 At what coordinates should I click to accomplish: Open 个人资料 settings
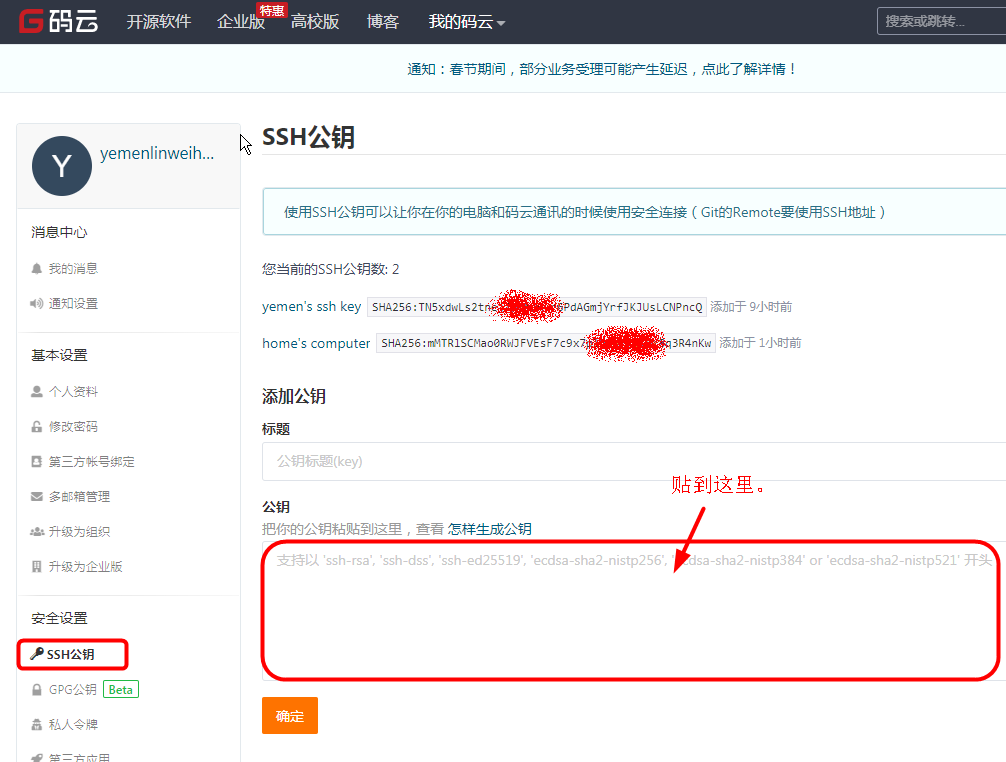[x=73, y=392]
